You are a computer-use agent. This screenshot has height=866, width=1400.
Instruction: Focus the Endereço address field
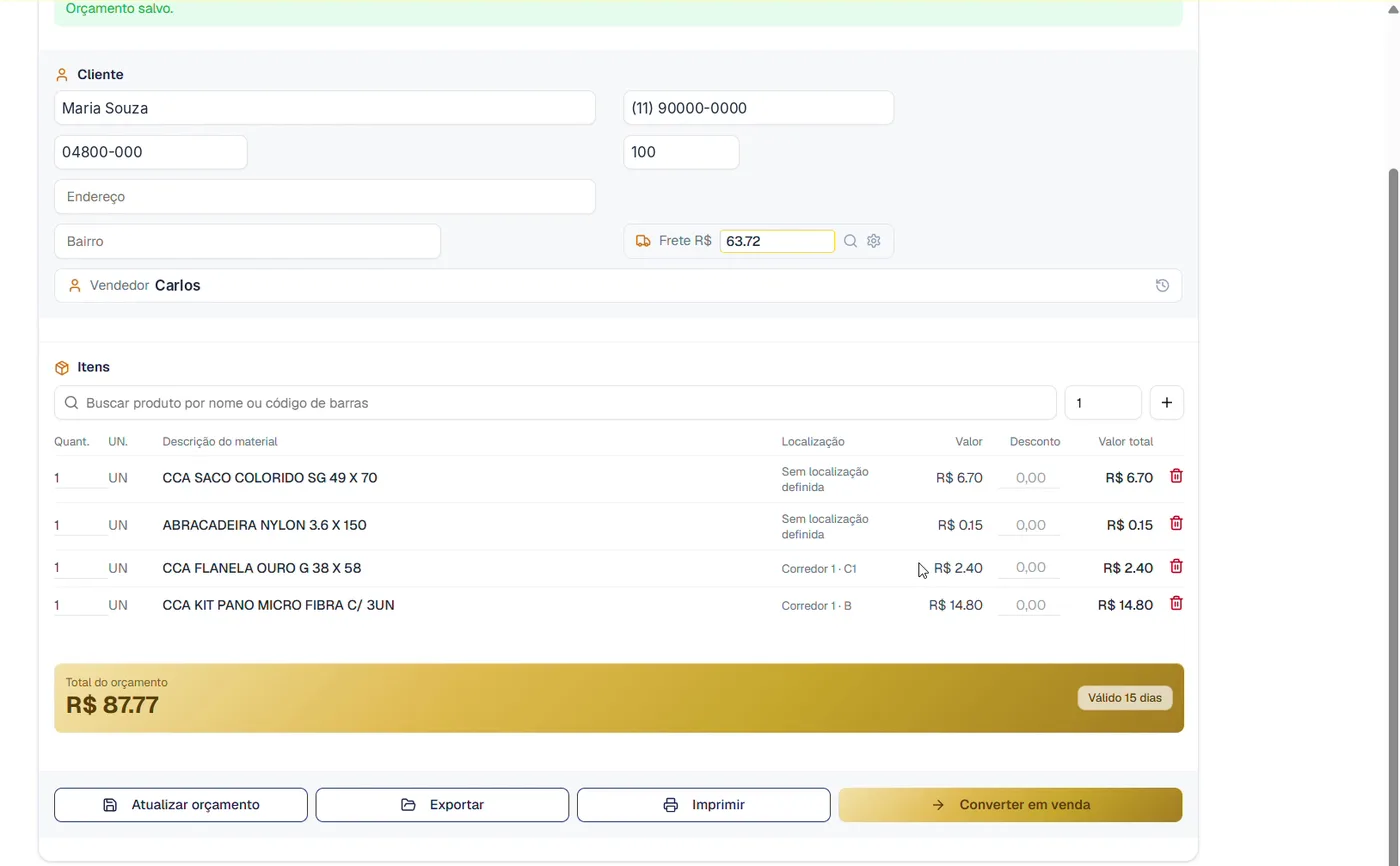point(325,197)
